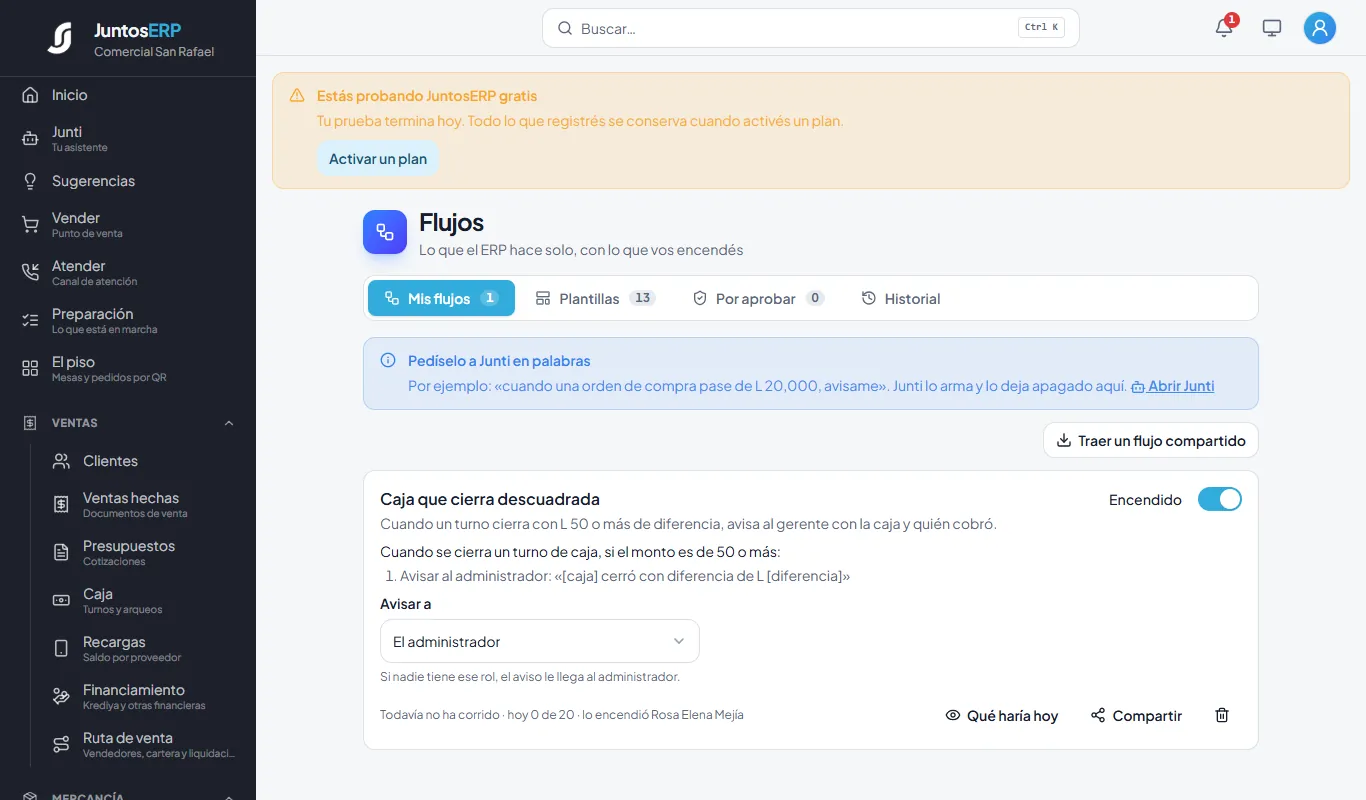Expand the Avisar a dropdown
Image resolution: width=1366 pixels, height=800 pixels.
coord(540,641)
